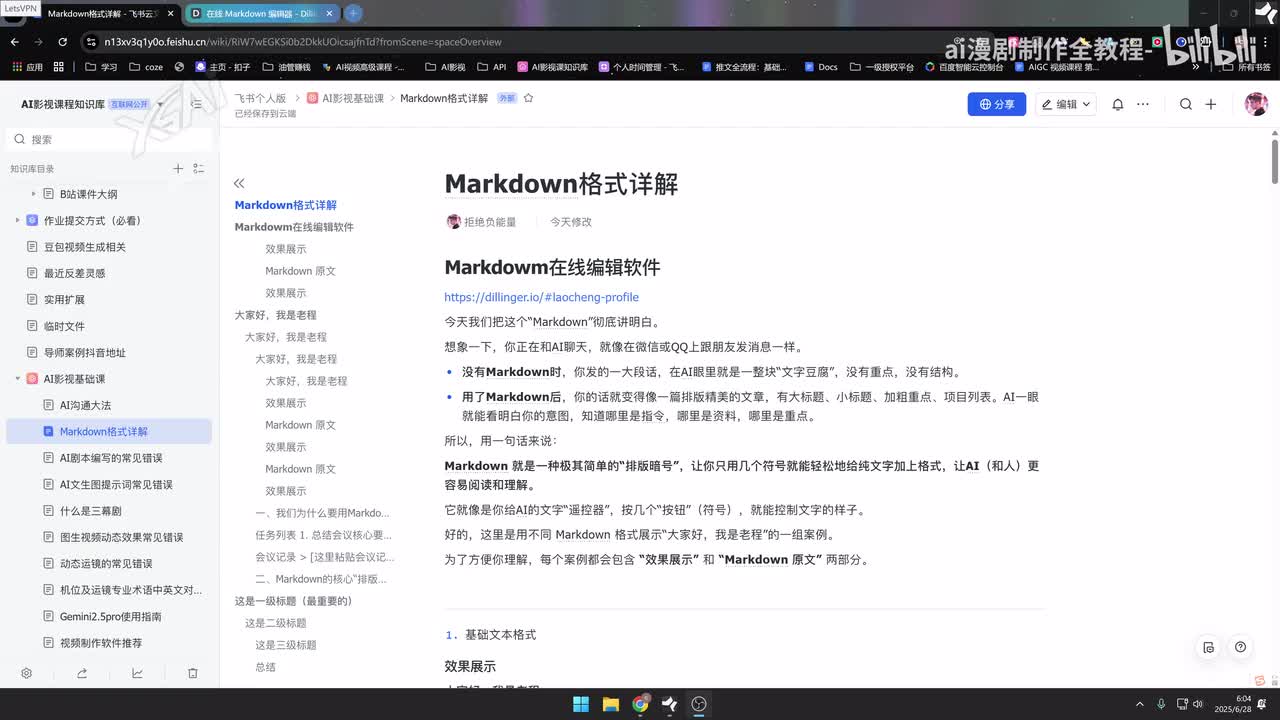
Task: Open the dillinger.io laocheng-profile link
Action: point(541,297)
